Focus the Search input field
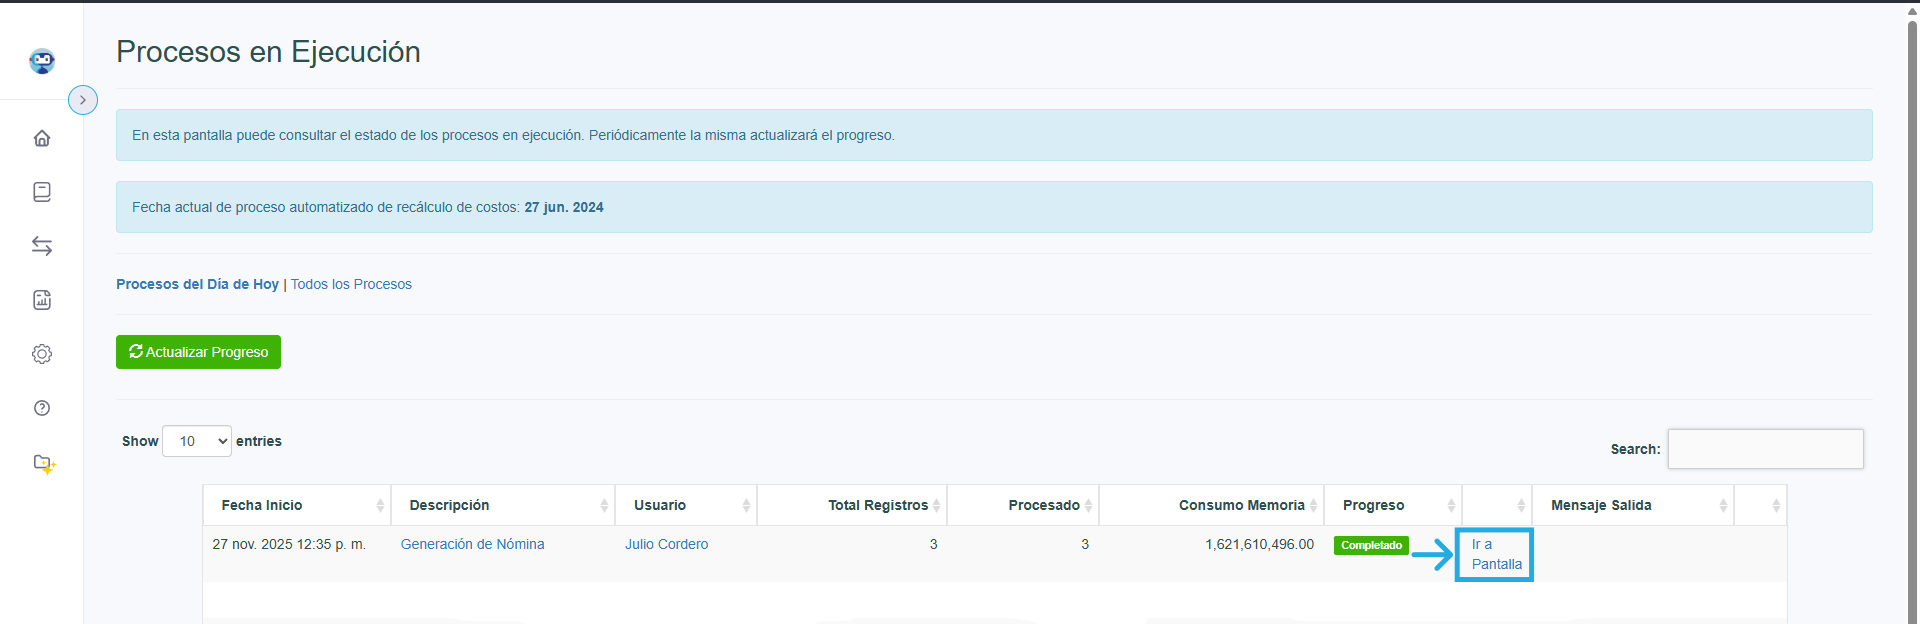This screenshot has height=624, width=1920. [1765, 449]
